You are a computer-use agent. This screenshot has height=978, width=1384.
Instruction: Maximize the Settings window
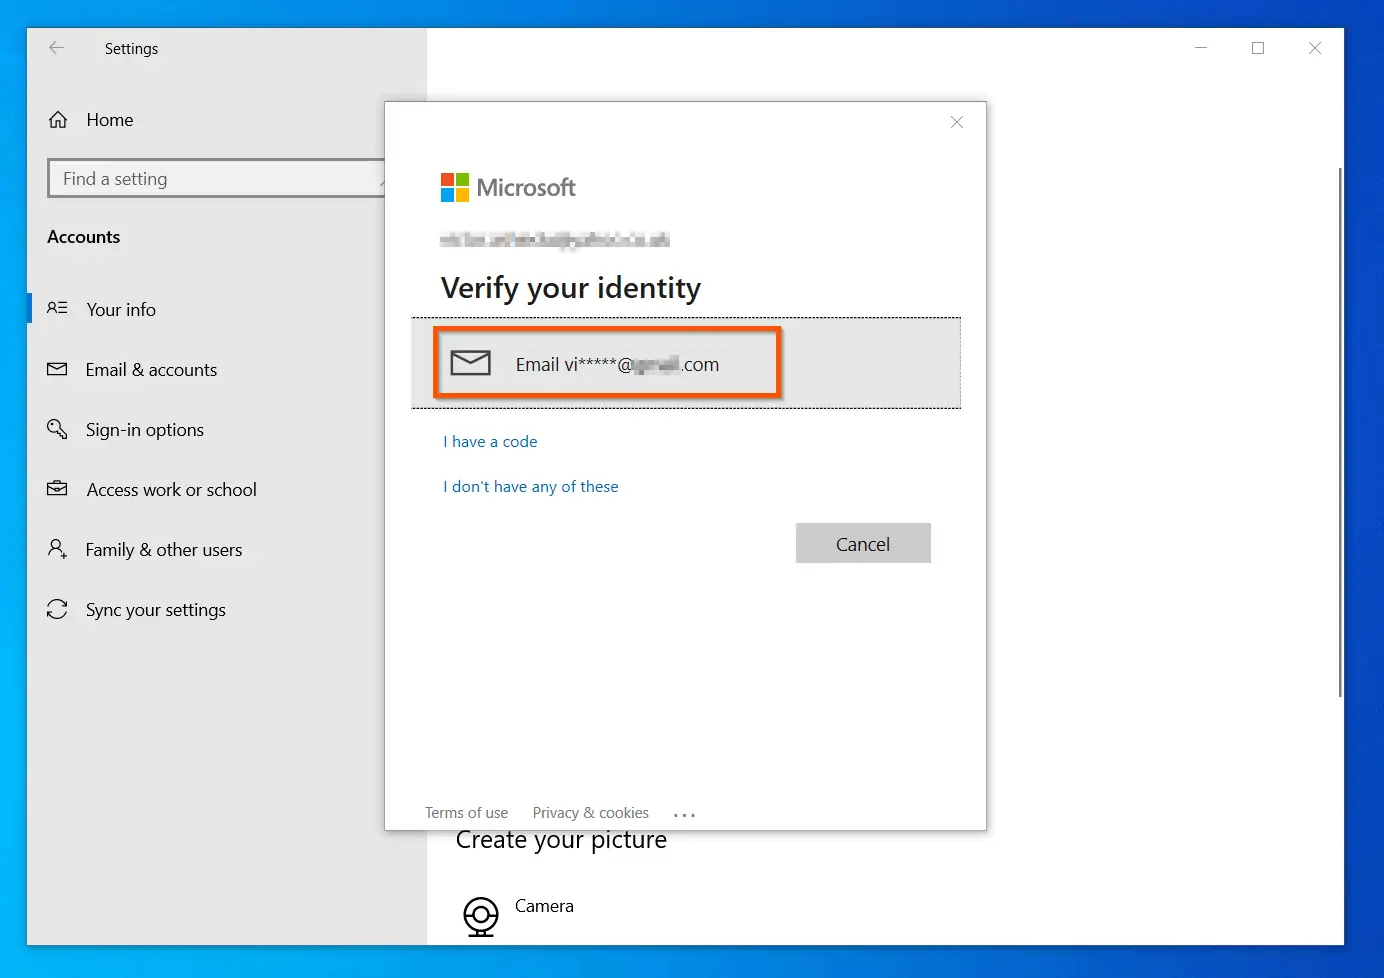[1258, 48]
